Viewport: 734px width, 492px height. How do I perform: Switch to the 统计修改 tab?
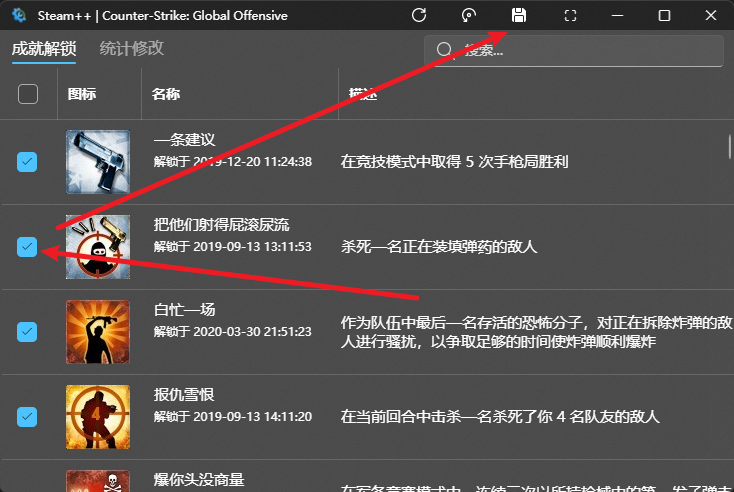[x=132, y=48]
